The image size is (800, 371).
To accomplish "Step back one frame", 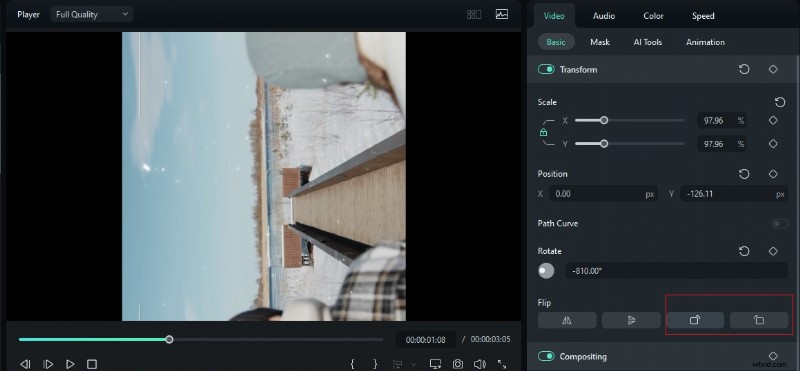I will click(24, 364).
